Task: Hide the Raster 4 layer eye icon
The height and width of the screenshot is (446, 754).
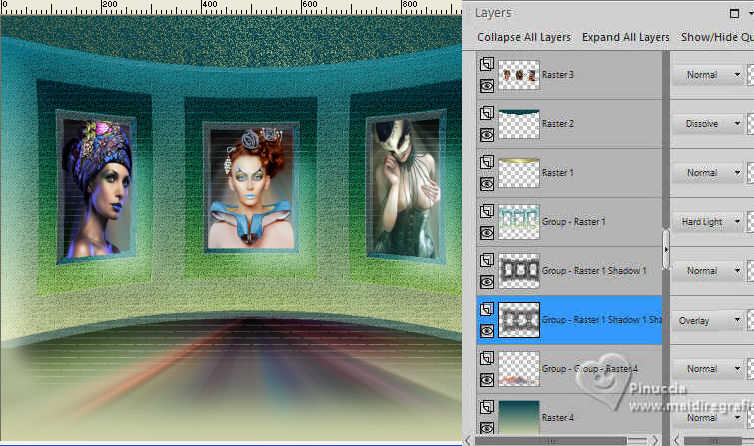Action: point(487,428)
